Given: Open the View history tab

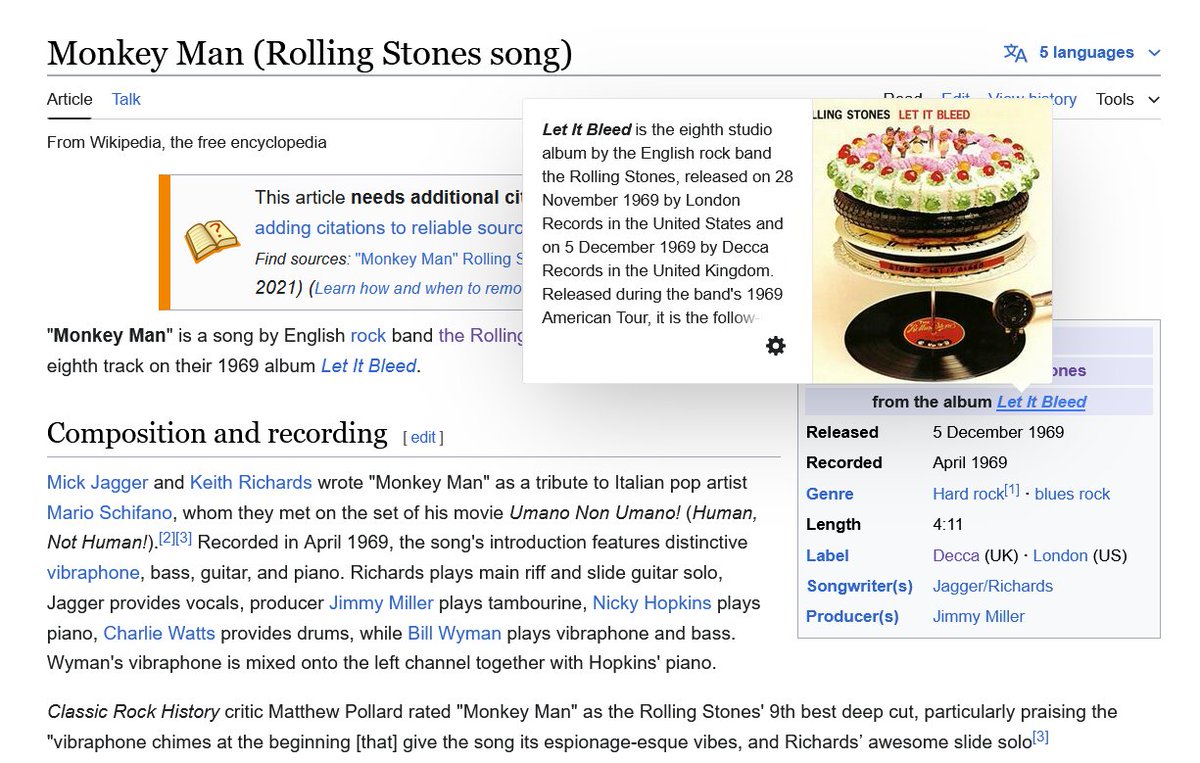Looking at the screenshot, I should (1032, 99).
